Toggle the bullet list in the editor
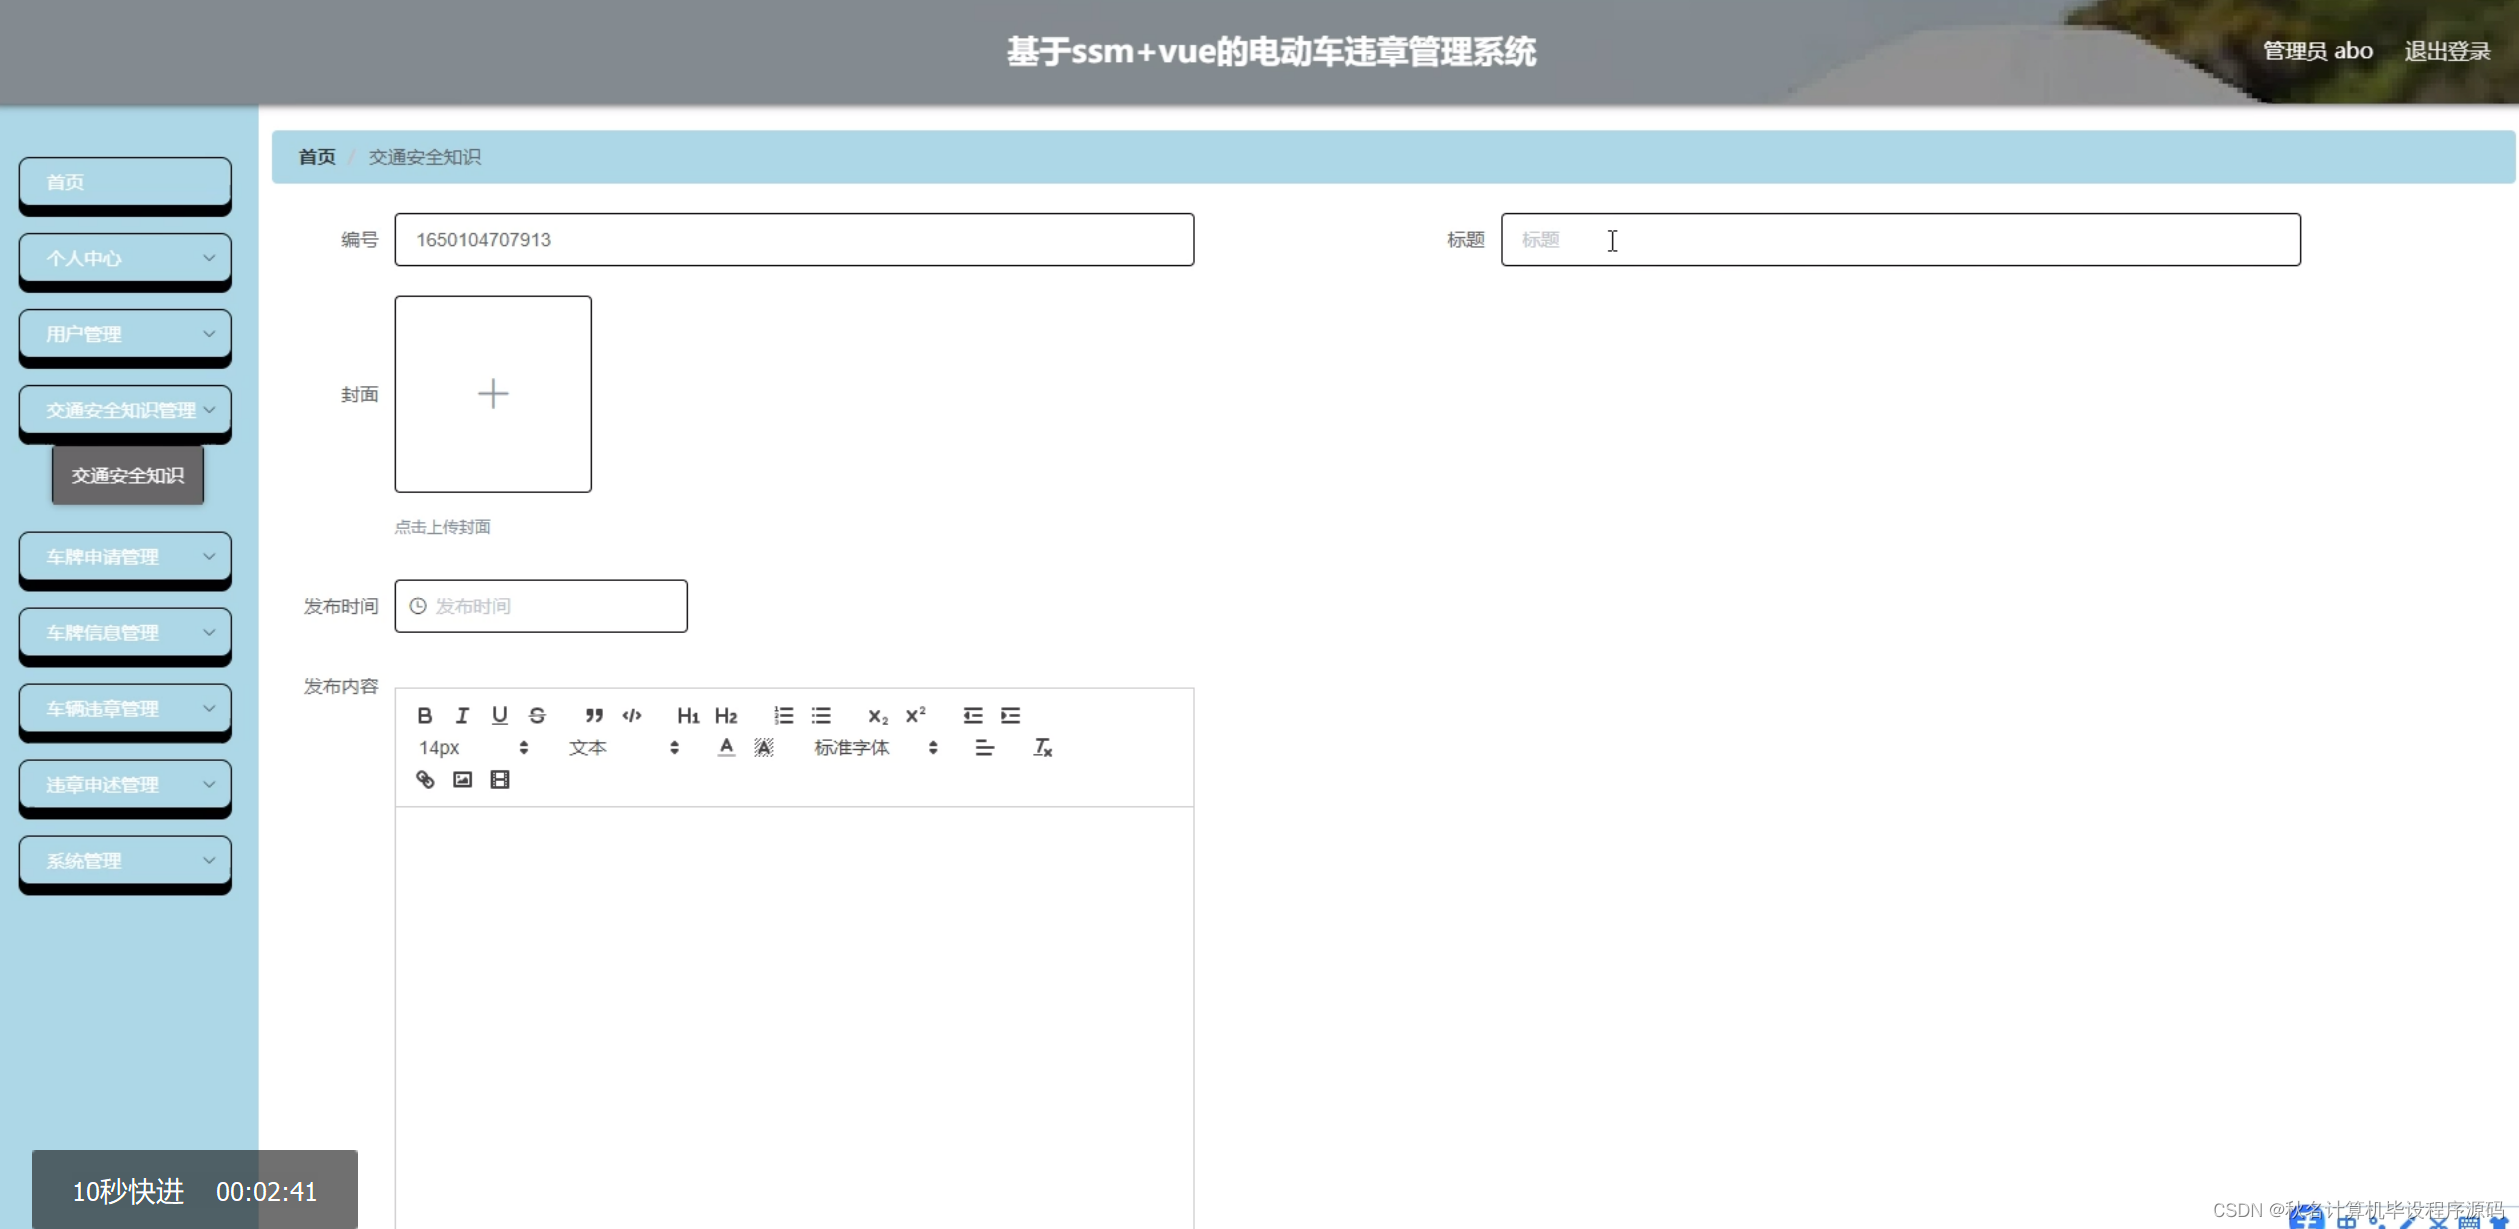2519x1229 pixels. coord(820,715)
